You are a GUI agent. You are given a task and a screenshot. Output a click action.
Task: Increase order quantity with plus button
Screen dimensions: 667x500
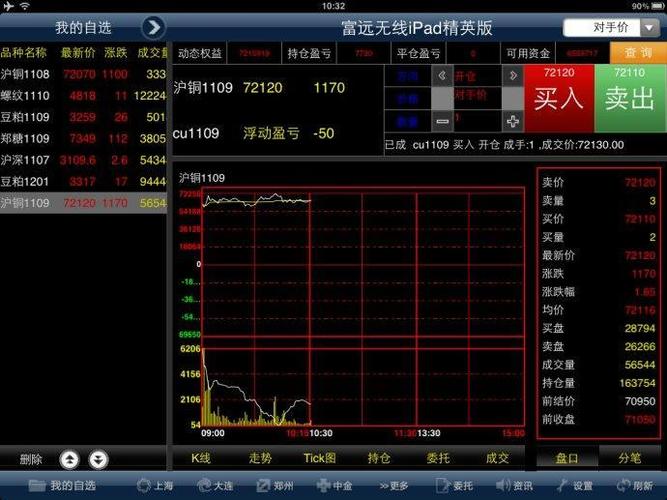pyautogui.click(x=513, y=122)
